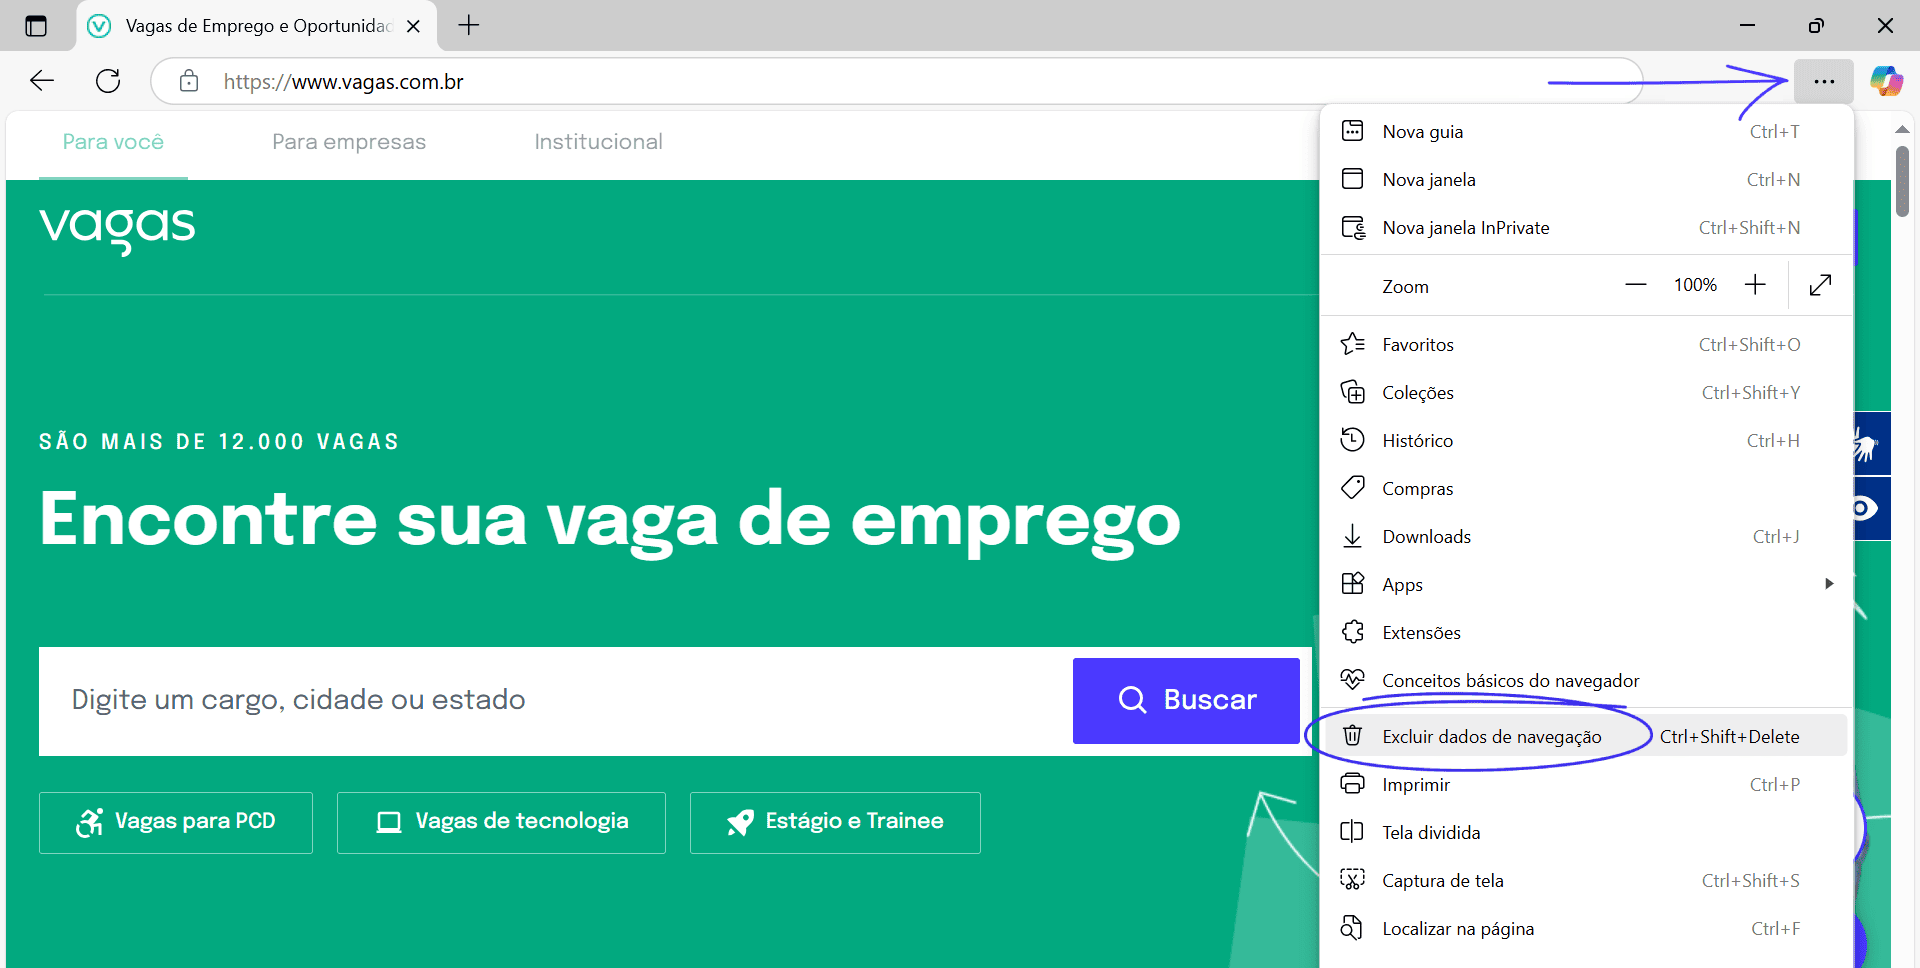
Task: Click the Imprimir printer icon
Action: coord(1352,784)
